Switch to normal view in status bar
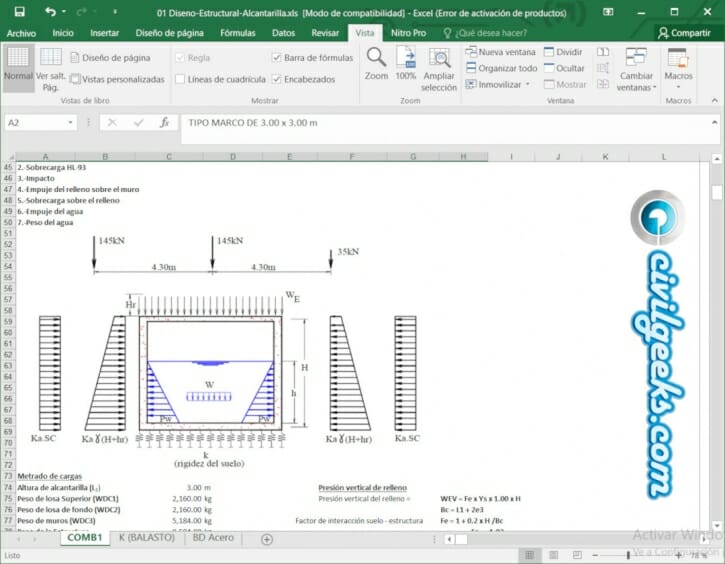 point(529,554)
